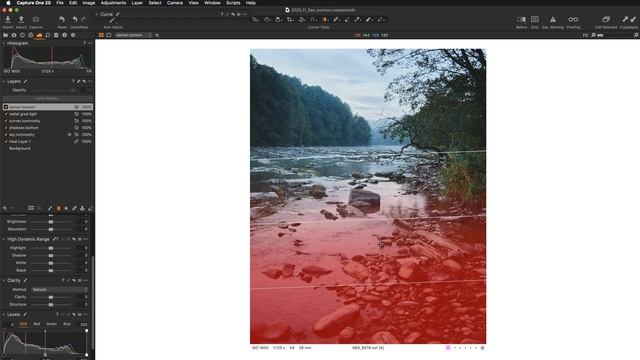Select brush tool in Layers footer

click(x=50, y=208)
